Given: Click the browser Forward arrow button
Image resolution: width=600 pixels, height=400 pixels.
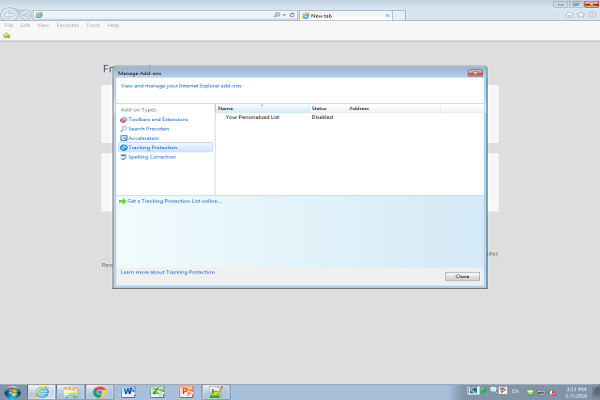Looking at the screenshot, I should pyautogui.click(x=26, y=15).
